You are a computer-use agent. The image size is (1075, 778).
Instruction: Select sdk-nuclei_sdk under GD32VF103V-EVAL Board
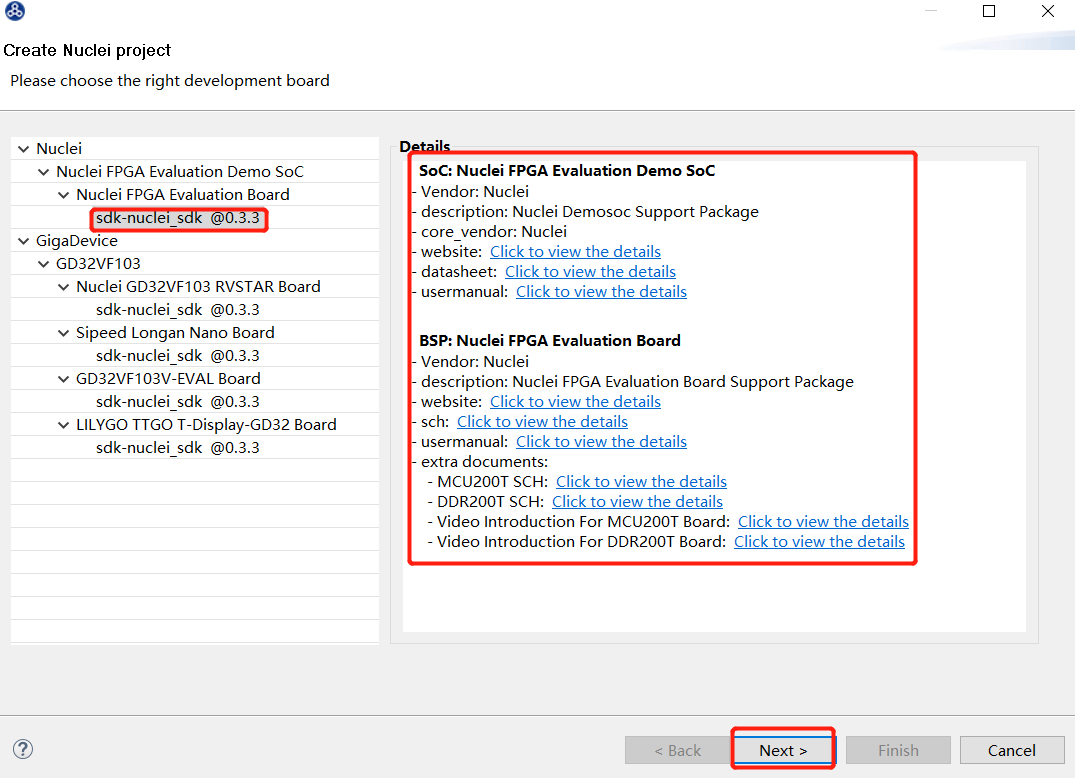[178, 402]
